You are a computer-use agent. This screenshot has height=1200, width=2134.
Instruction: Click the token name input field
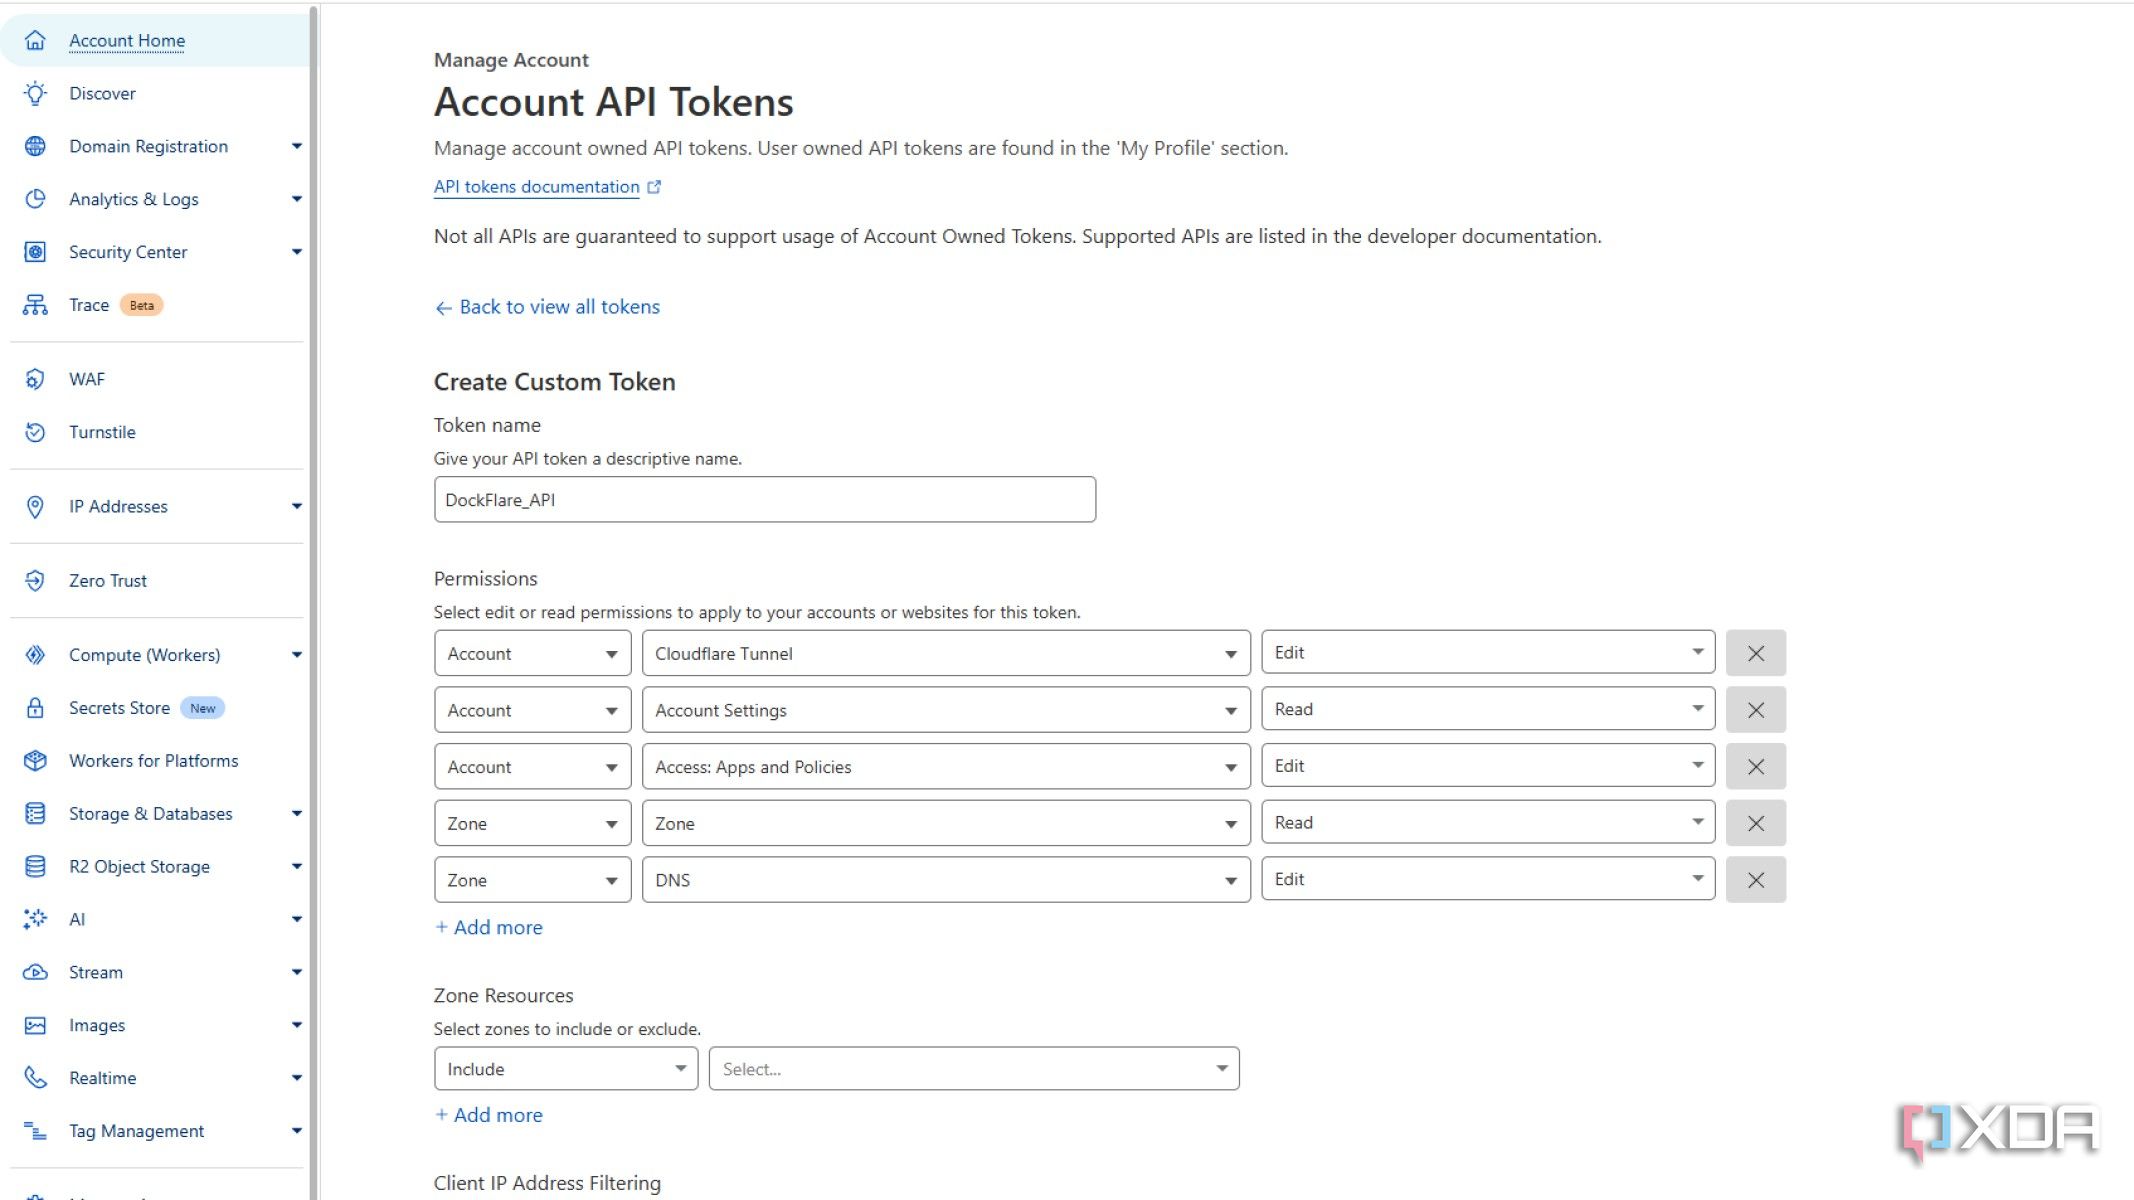click(x=765, y=499)
